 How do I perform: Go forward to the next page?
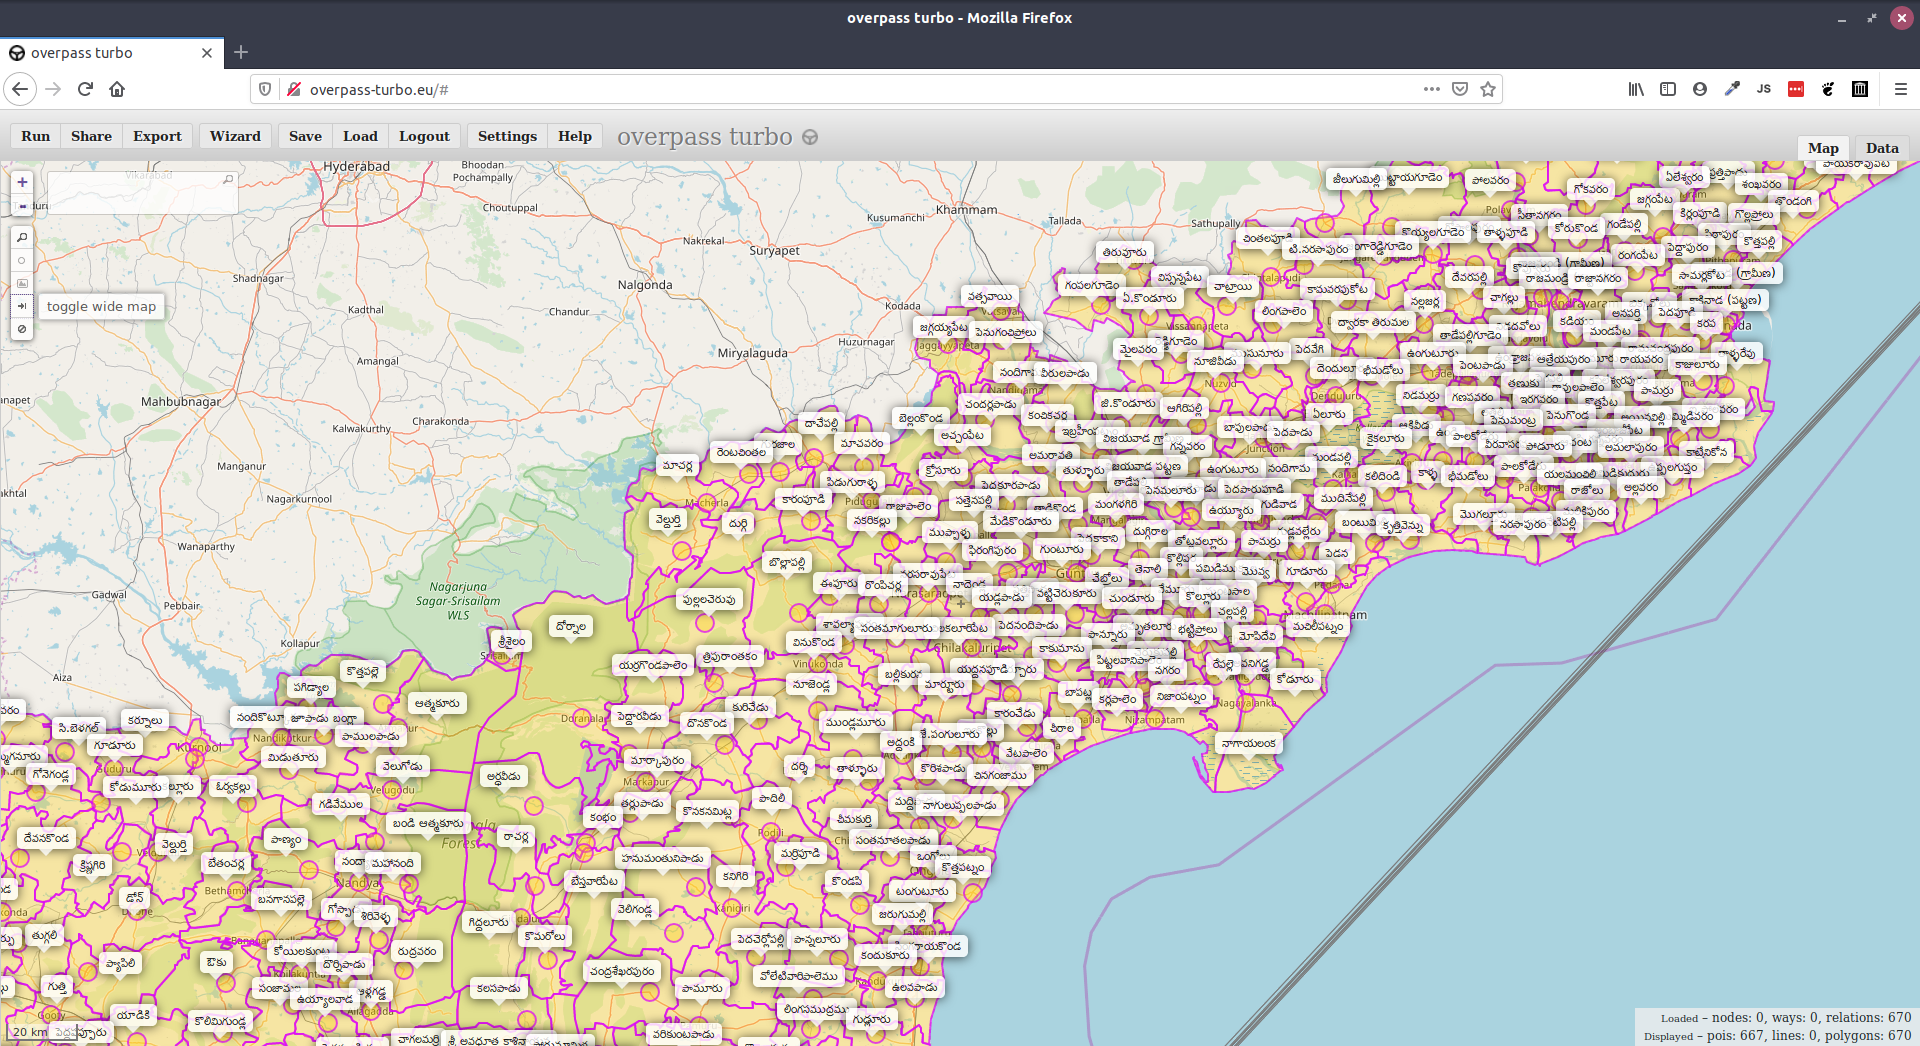point(53,89)
